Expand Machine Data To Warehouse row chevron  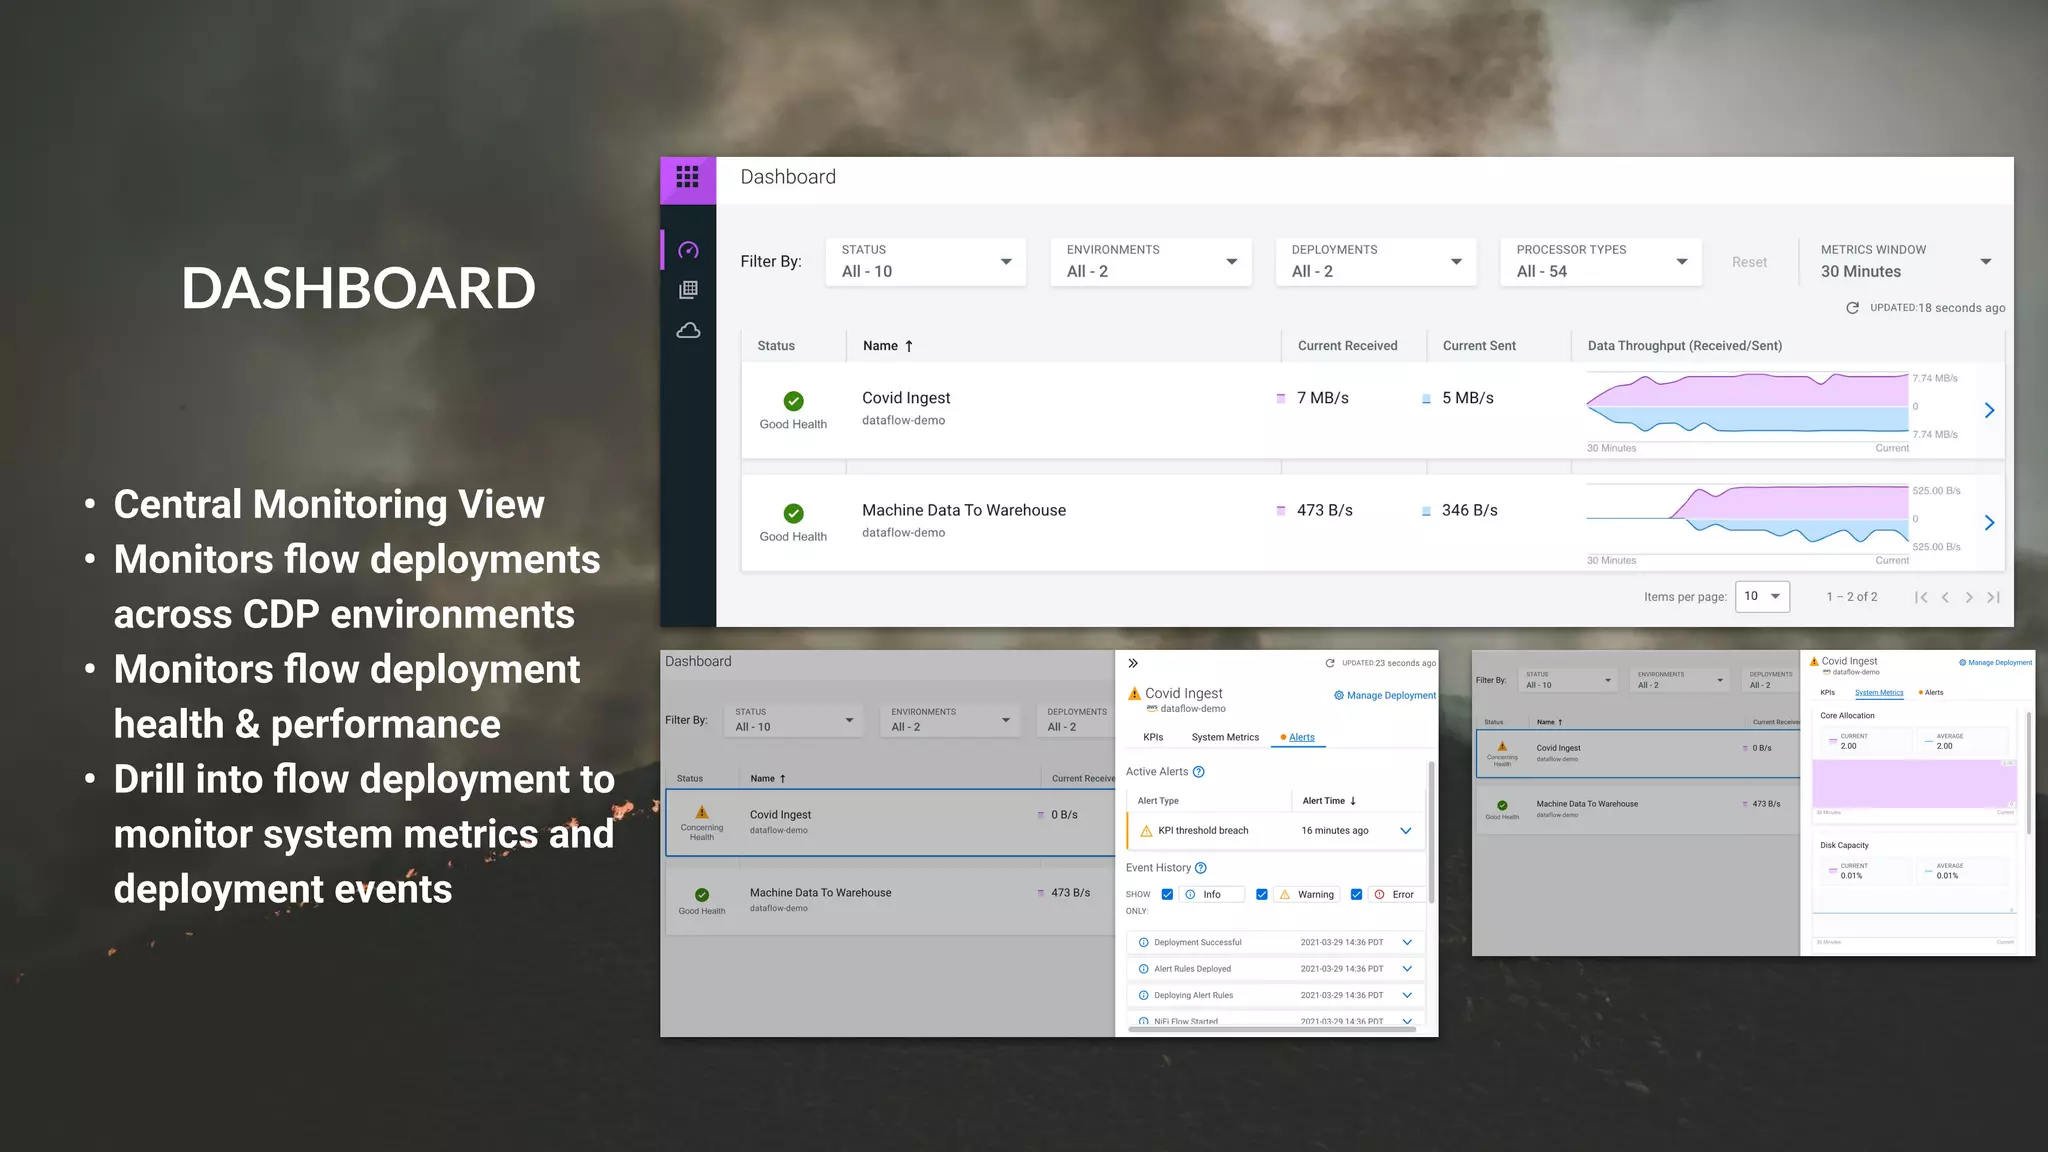(x=1989, y=522)
